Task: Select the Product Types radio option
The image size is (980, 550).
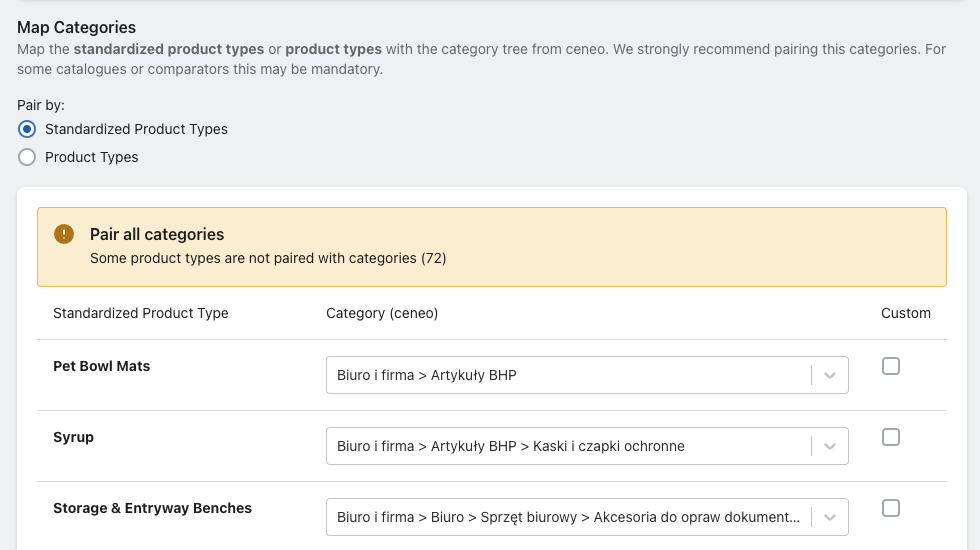Action: [27, 157]
